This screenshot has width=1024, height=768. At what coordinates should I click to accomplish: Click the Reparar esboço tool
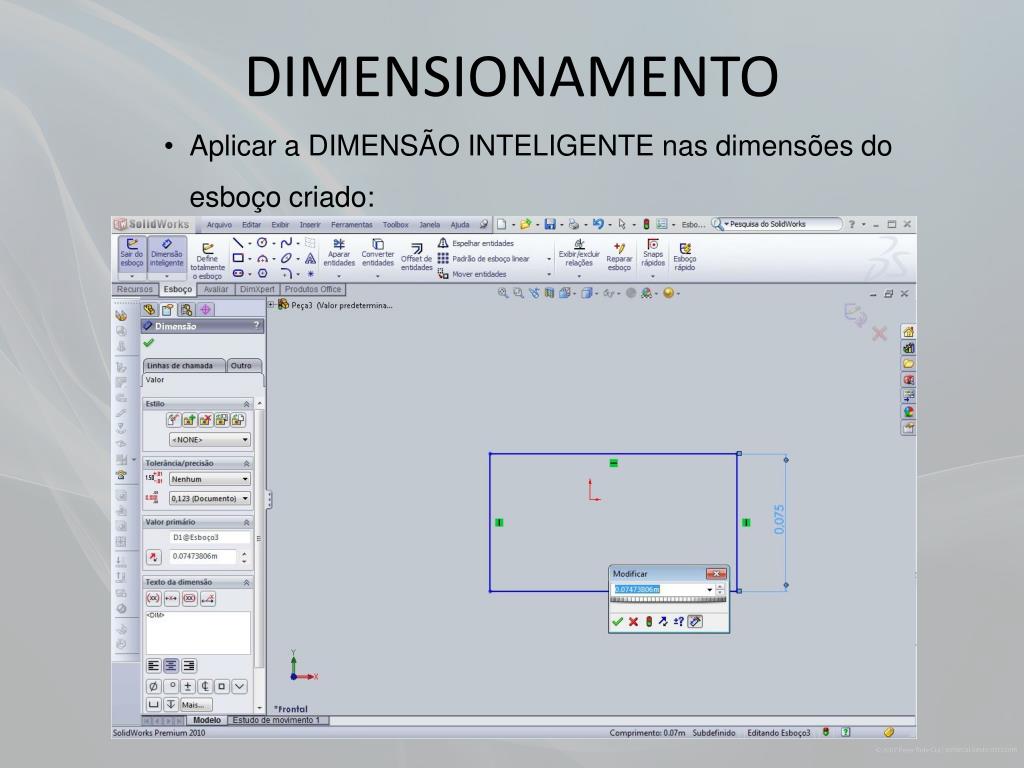point(619,257)
